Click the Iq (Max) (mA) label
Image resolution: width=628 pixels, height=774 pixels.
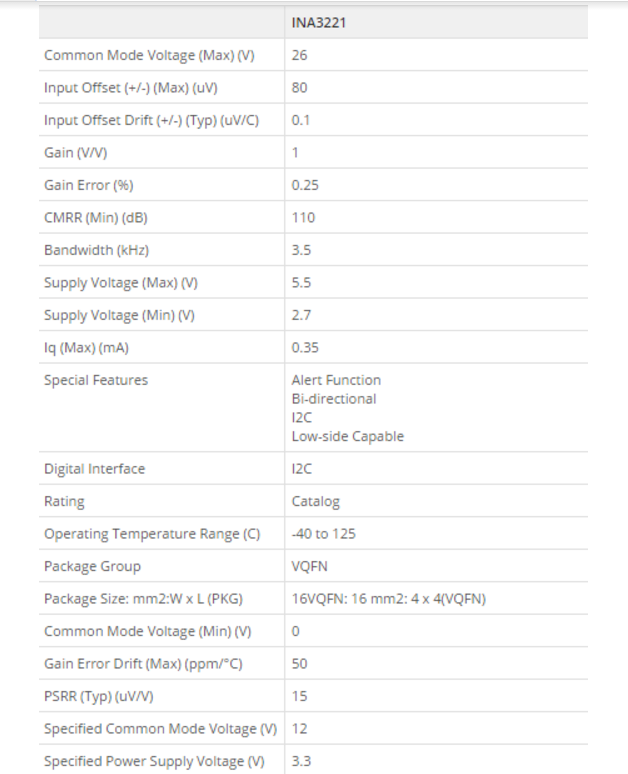click(x=86, y=348)
